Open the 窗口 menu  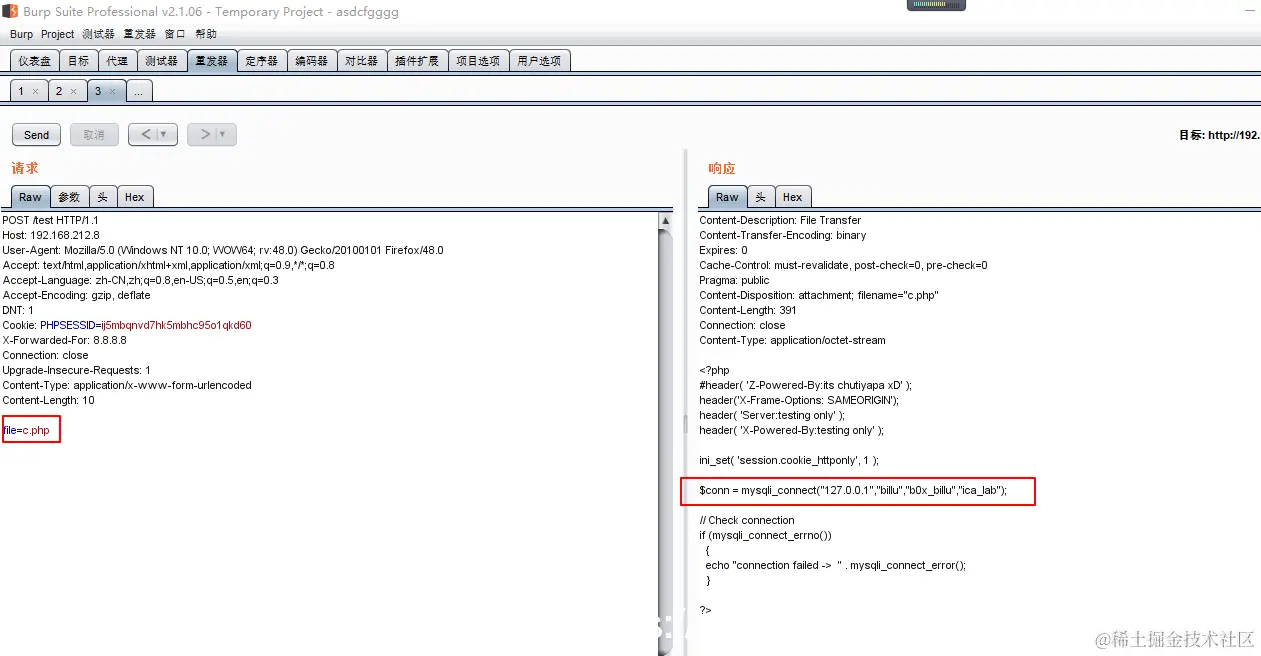pos(175,34)
